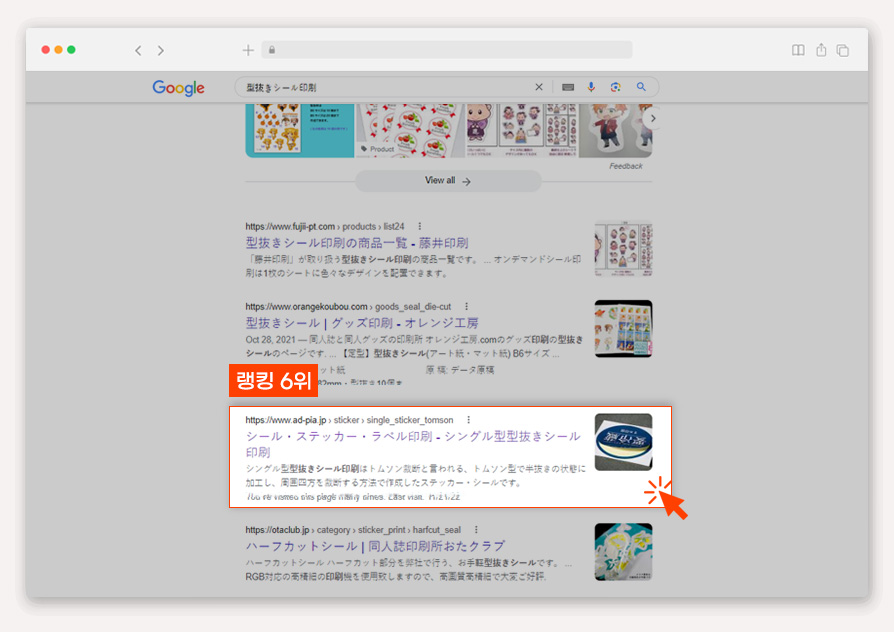Click the share icon in the browser toolbar

[x=821, y=50]
